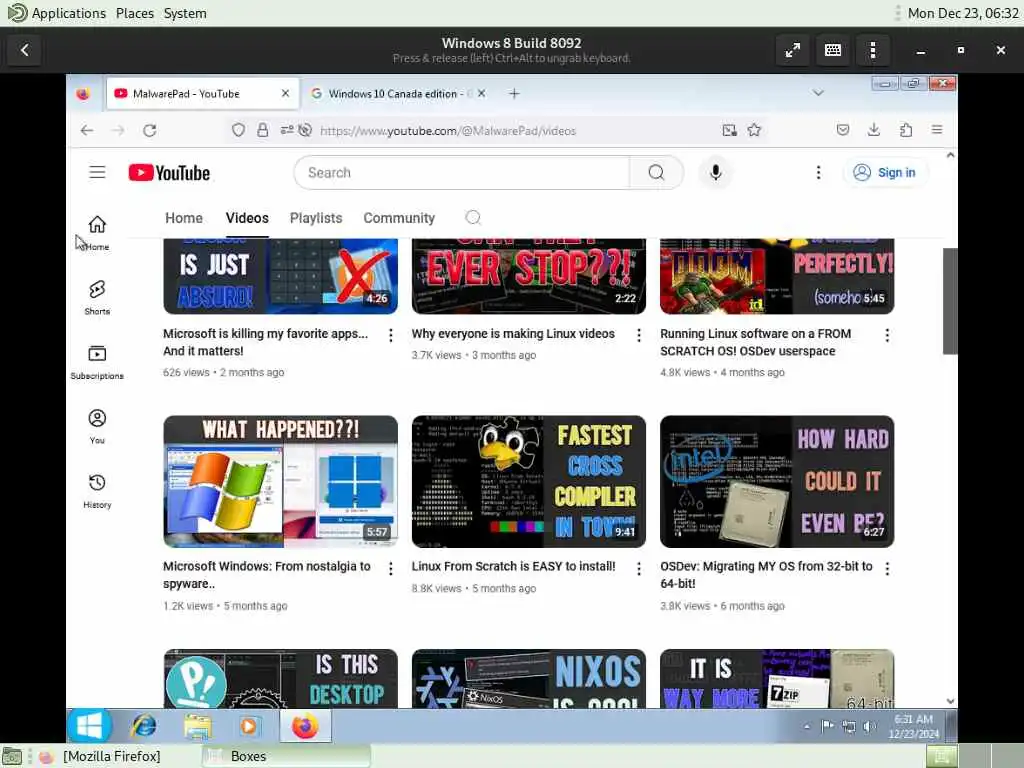
Task: Open Subscriptions in the sidebar
Action: 97,362
